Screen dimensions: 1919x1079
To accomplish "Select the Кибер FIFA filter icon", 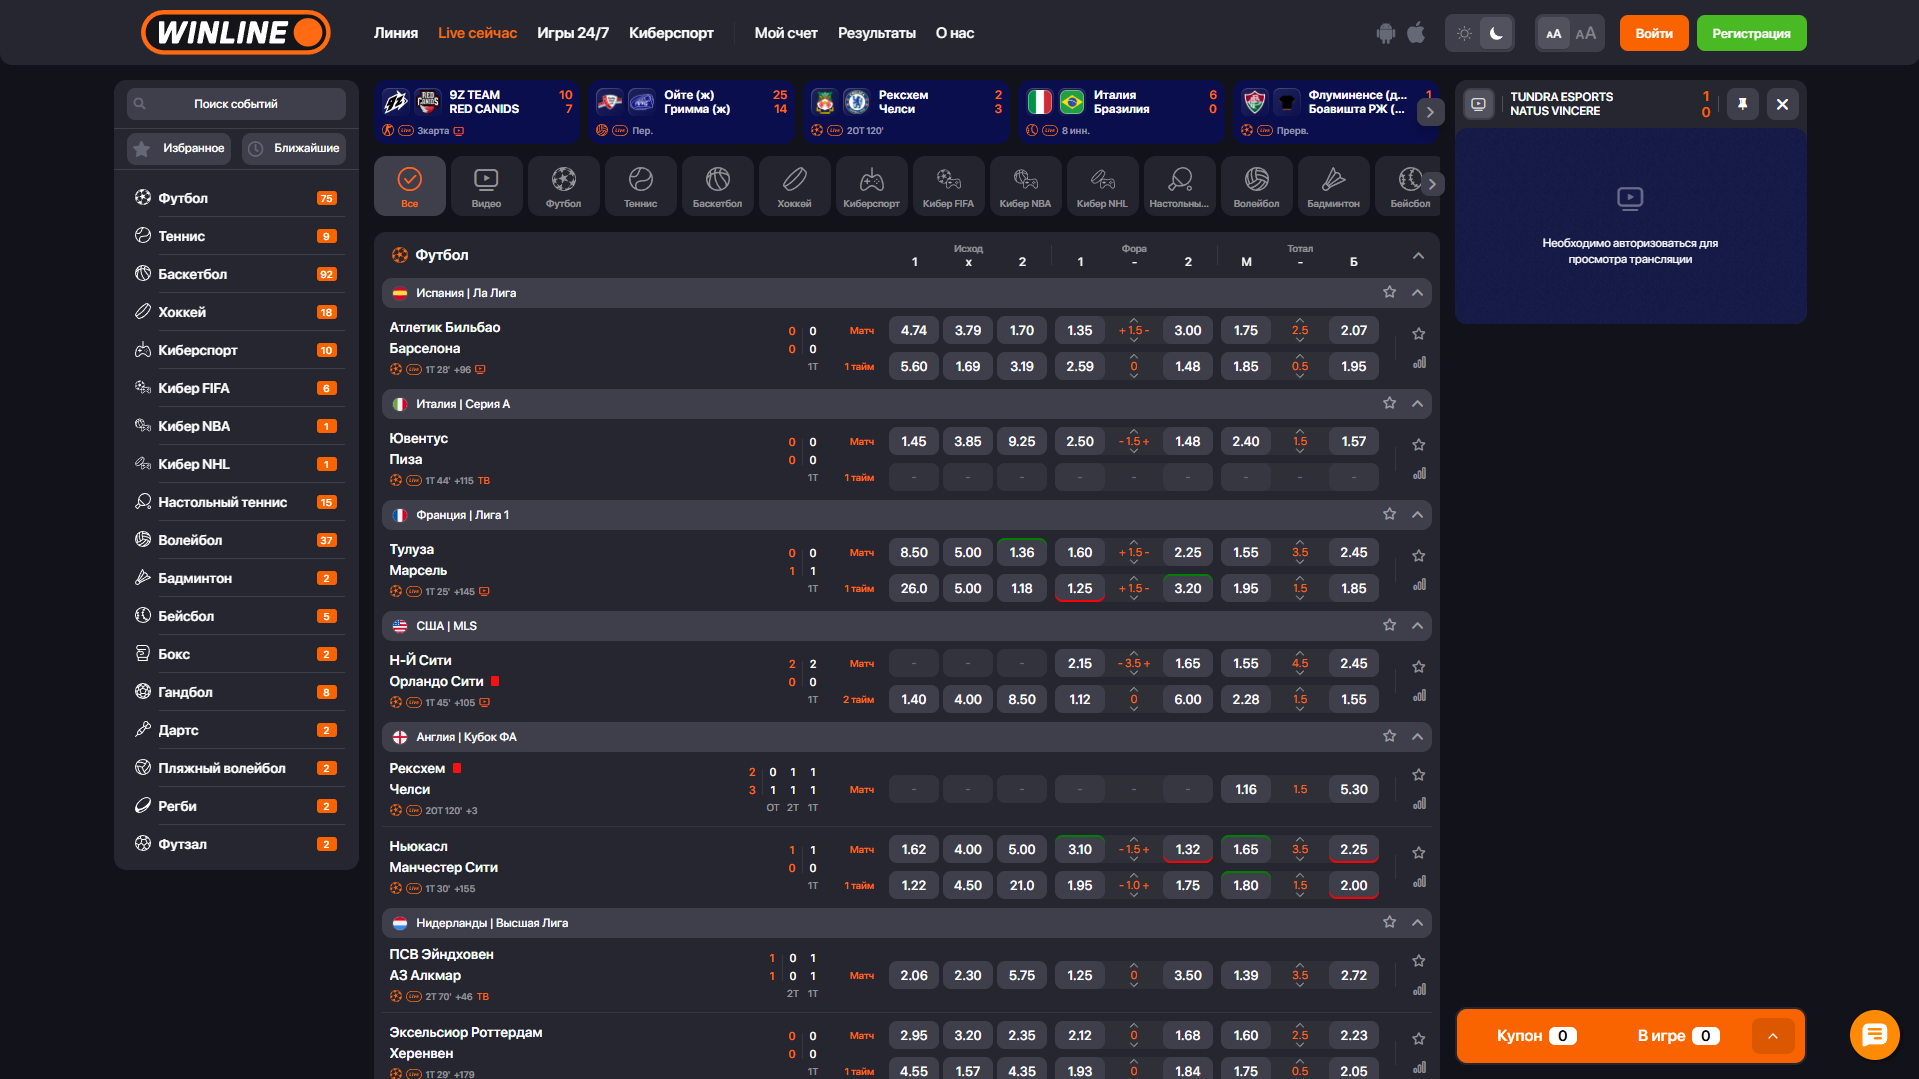I will 948,186.
